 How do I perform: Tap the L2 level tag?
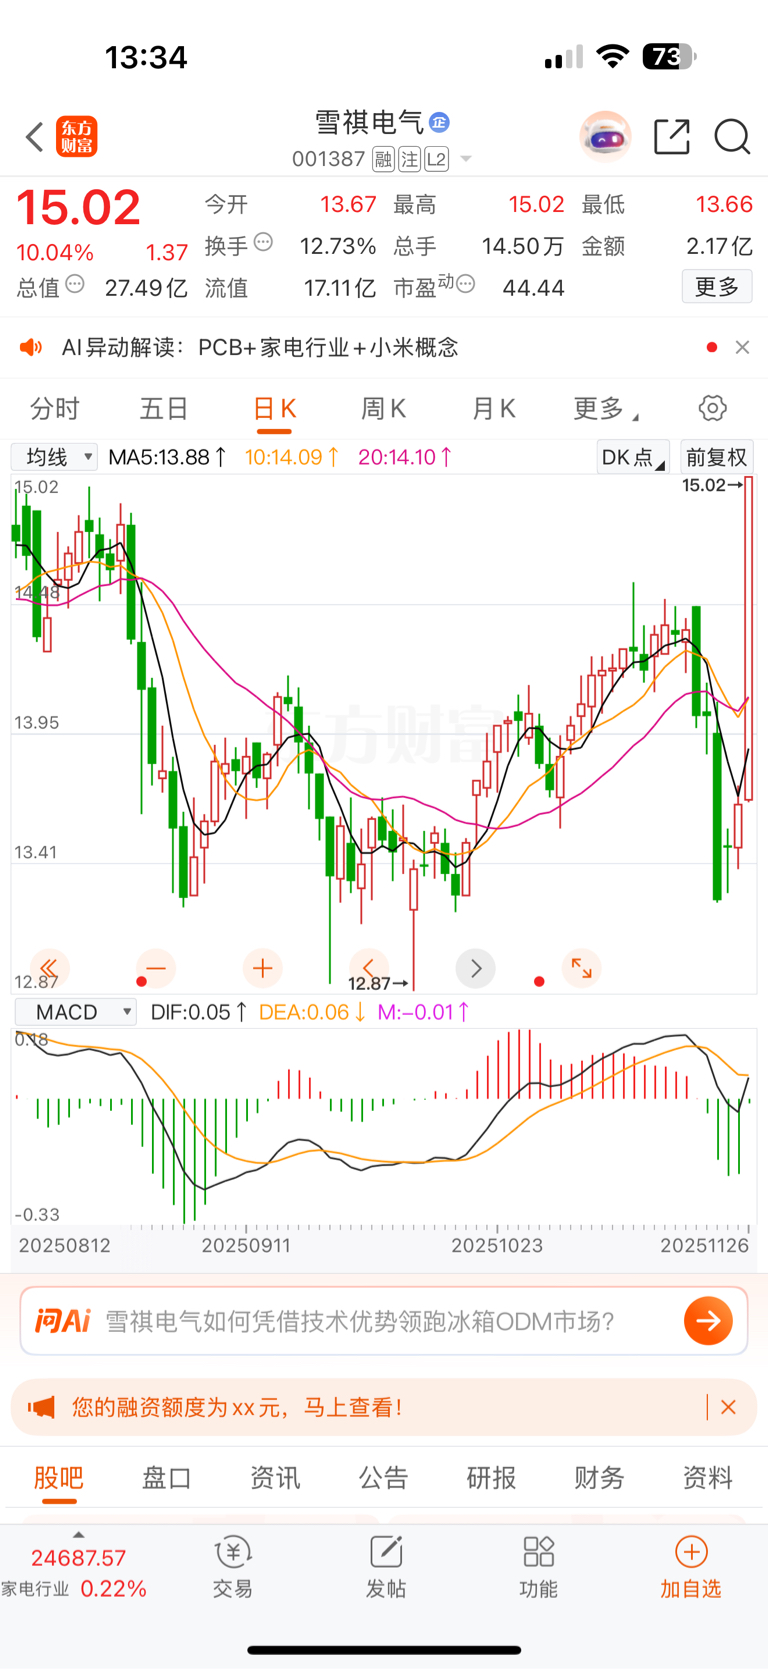click(436, 159)
